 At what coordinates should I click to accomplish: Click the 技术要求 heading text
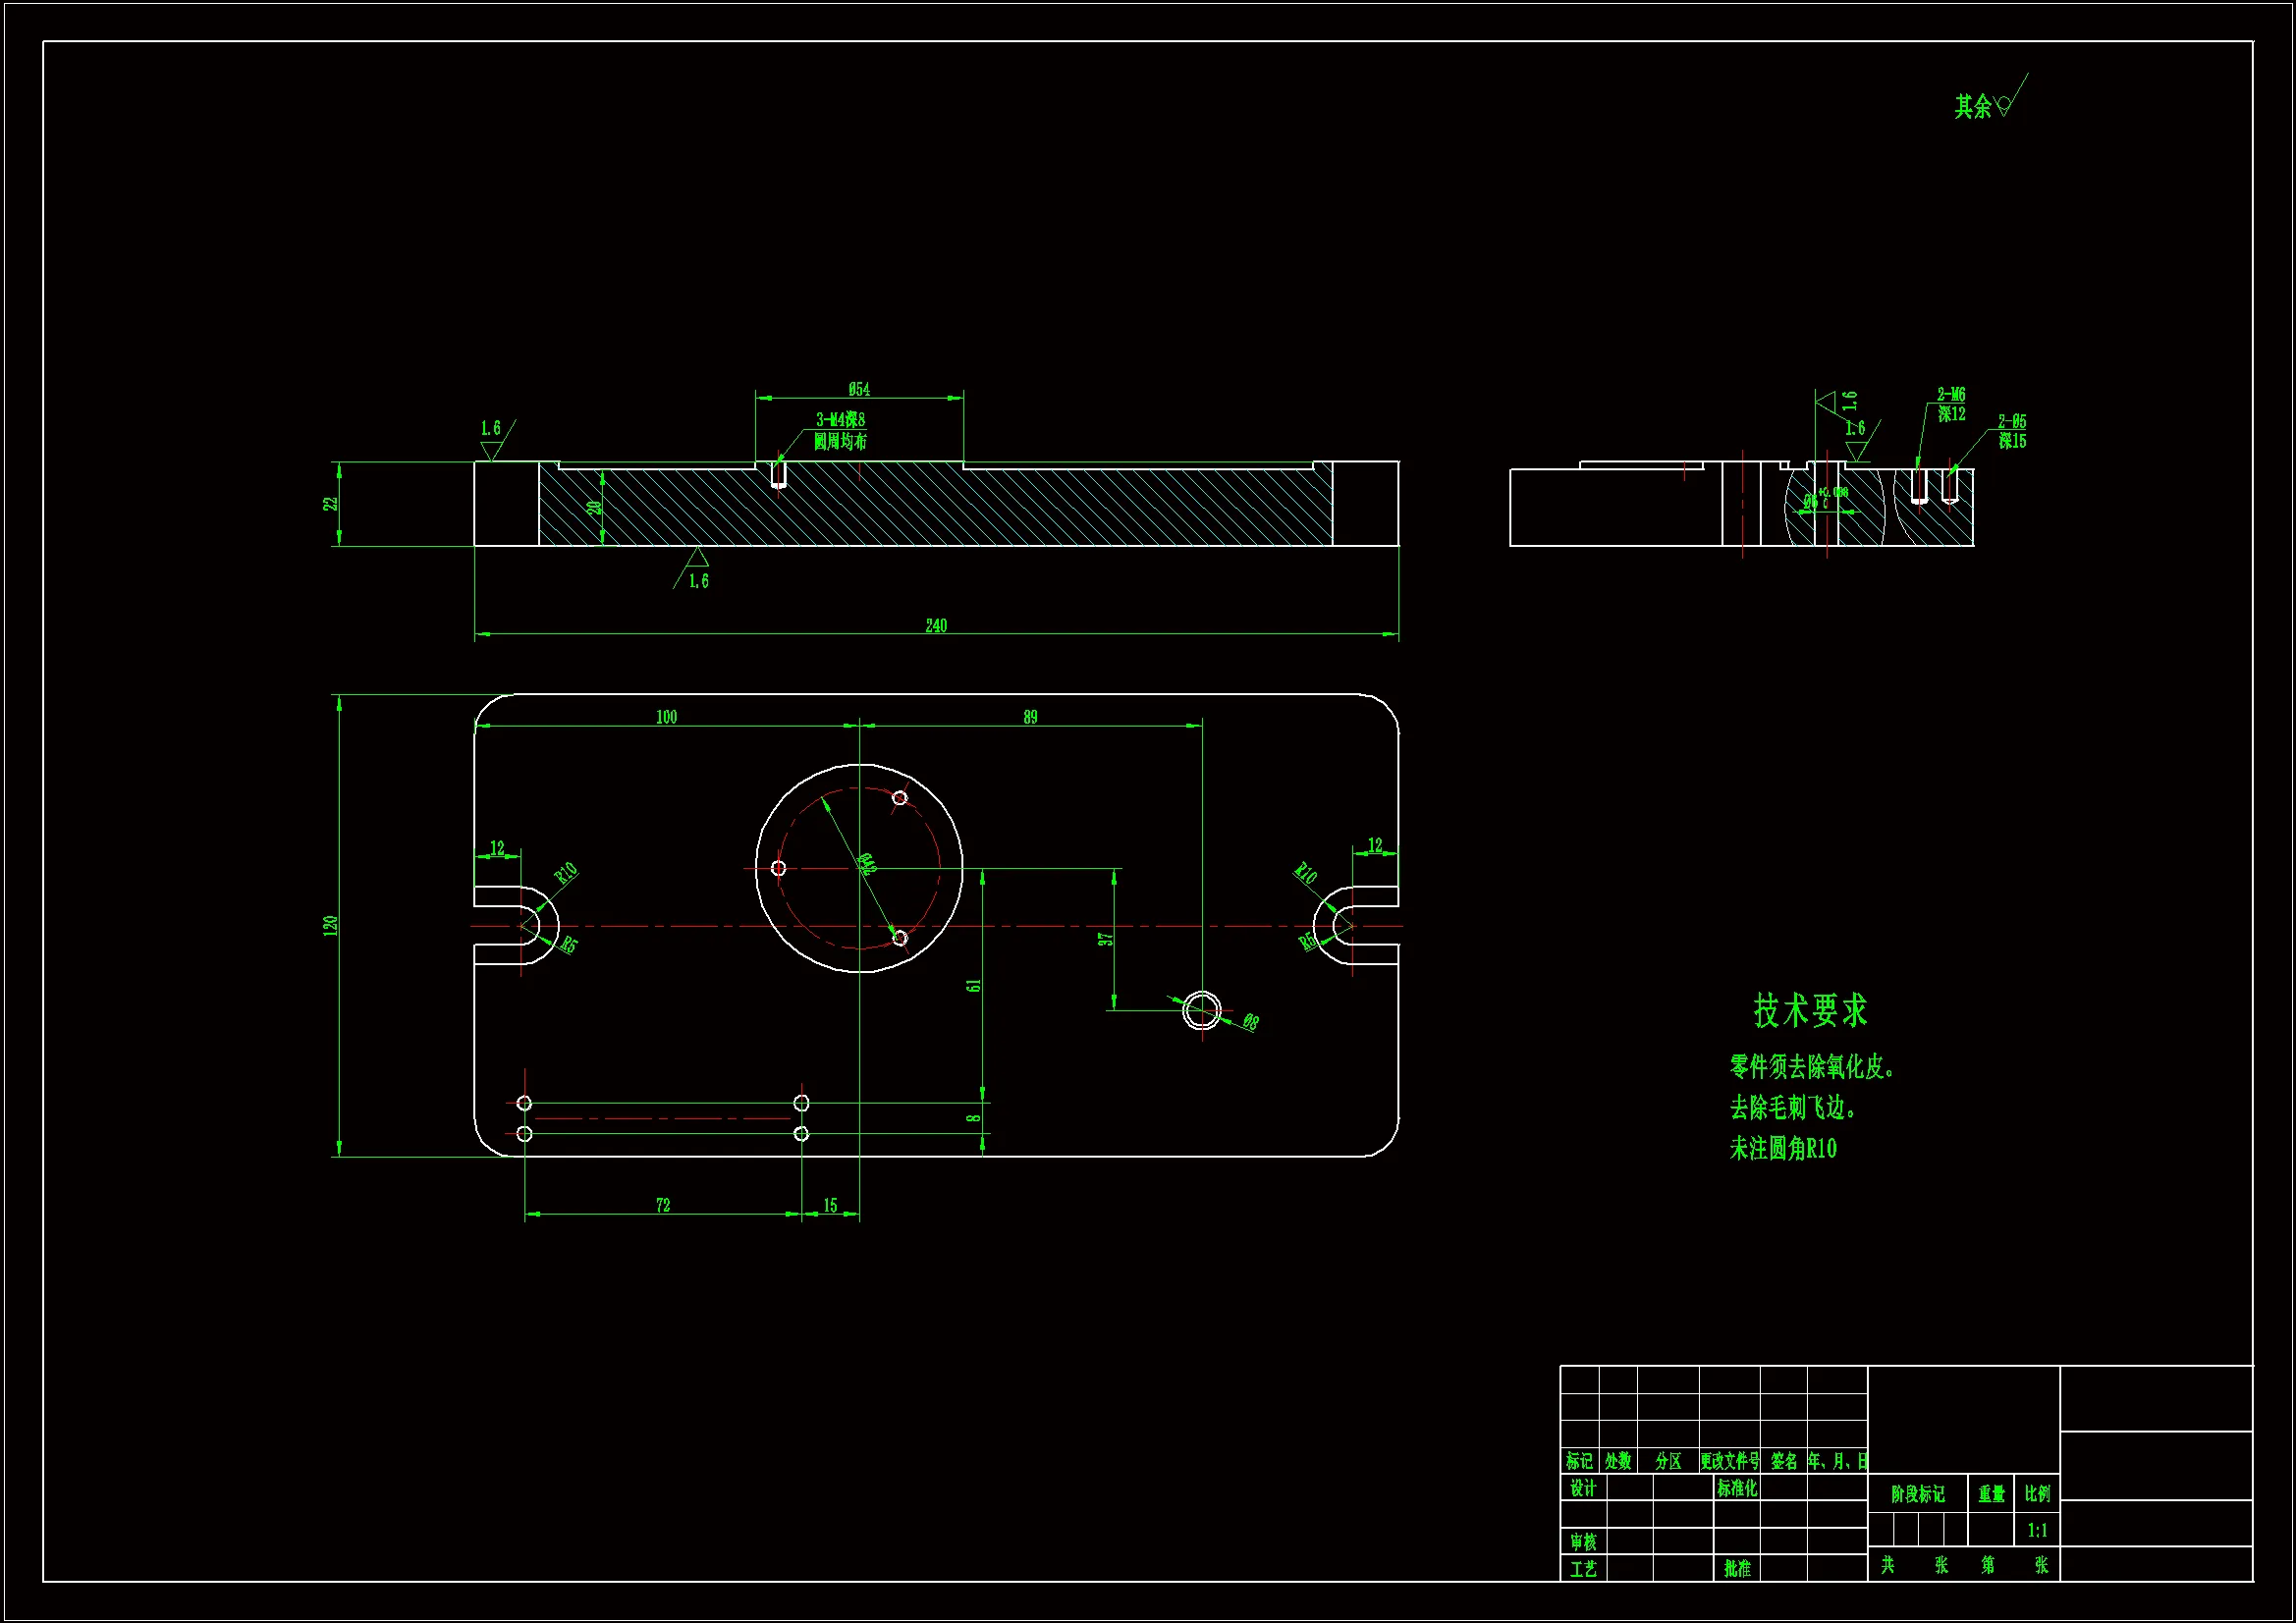1810,1011
